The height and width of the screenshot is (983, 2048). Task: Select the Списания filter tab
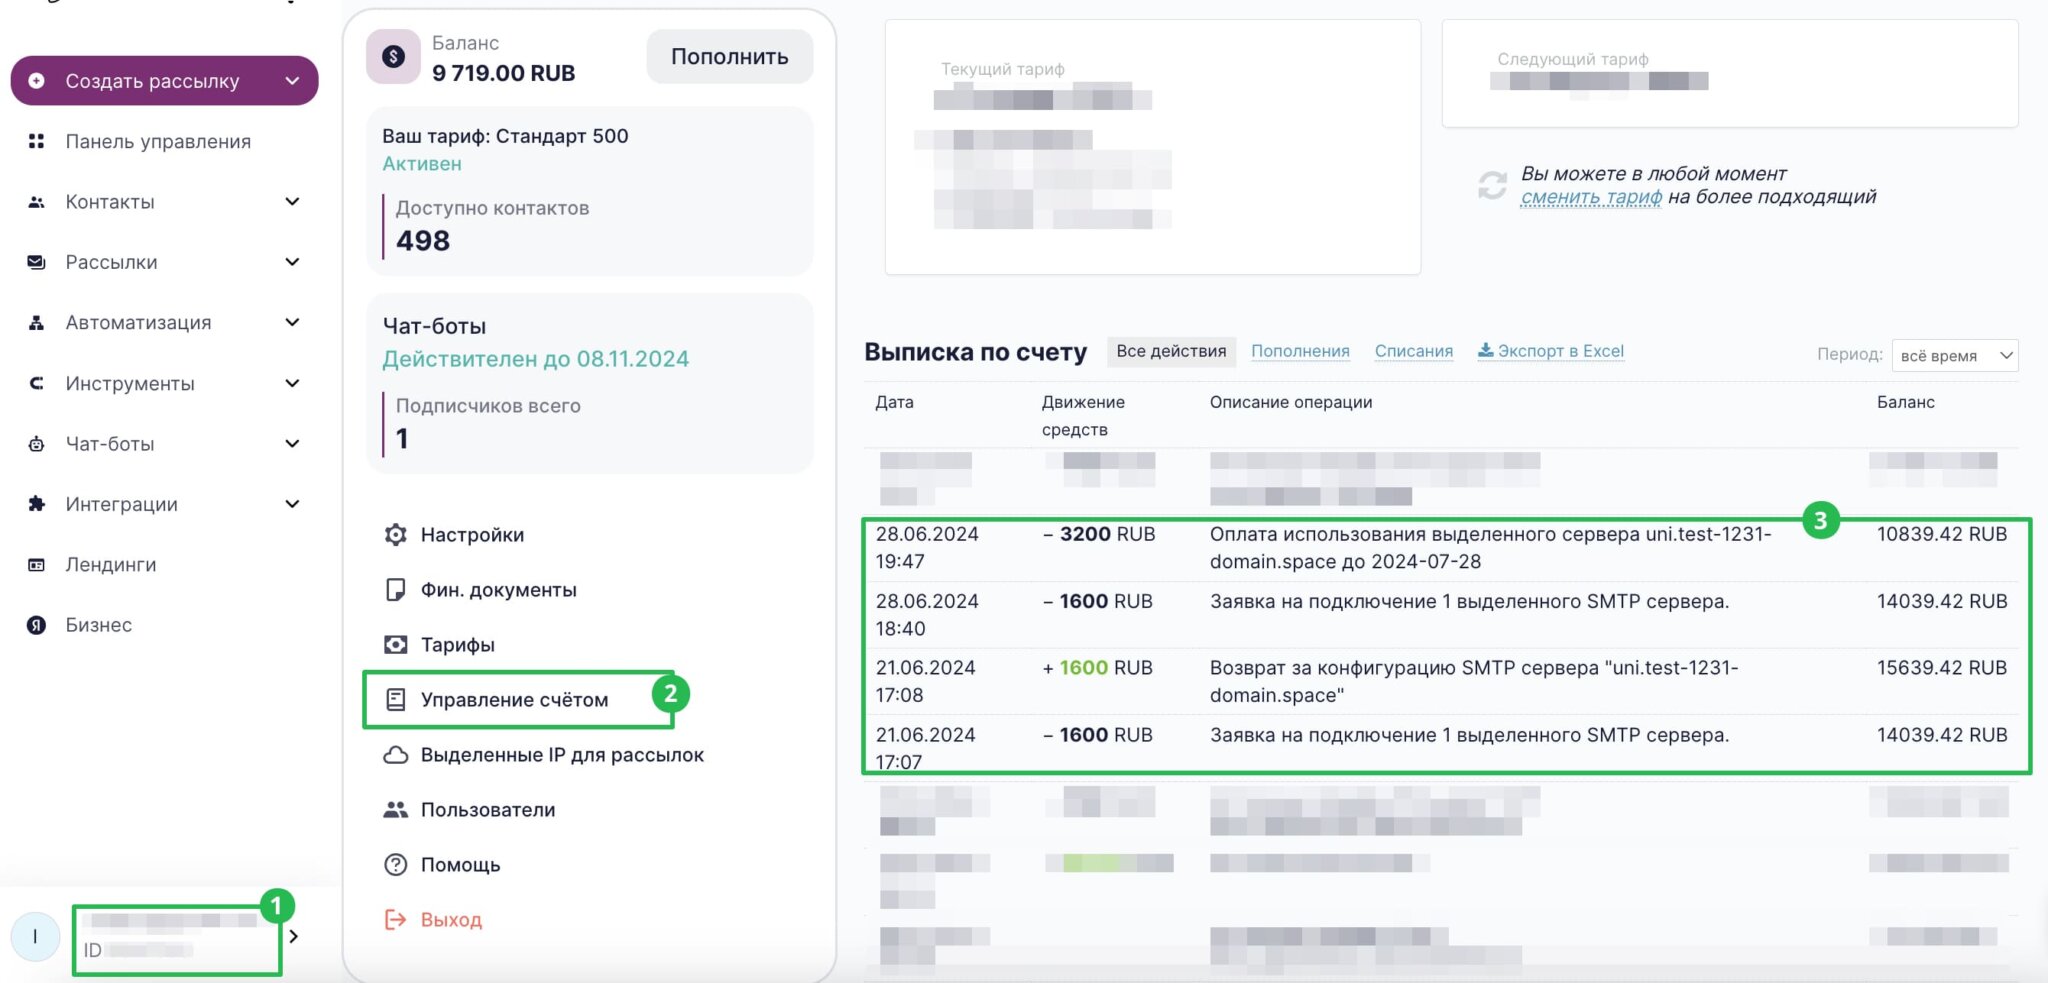tap(1413, 351)
